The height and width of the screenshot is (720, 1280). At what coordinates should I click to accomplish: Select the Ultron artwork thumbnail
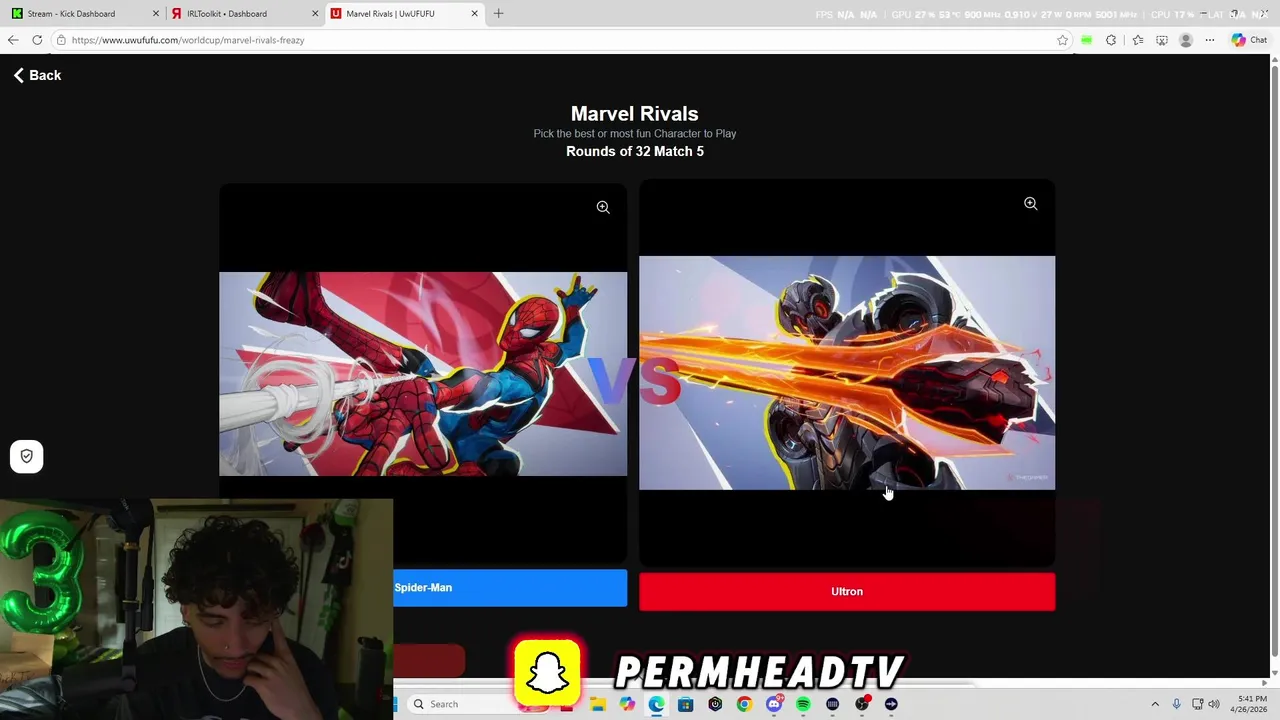click(847, 373)
